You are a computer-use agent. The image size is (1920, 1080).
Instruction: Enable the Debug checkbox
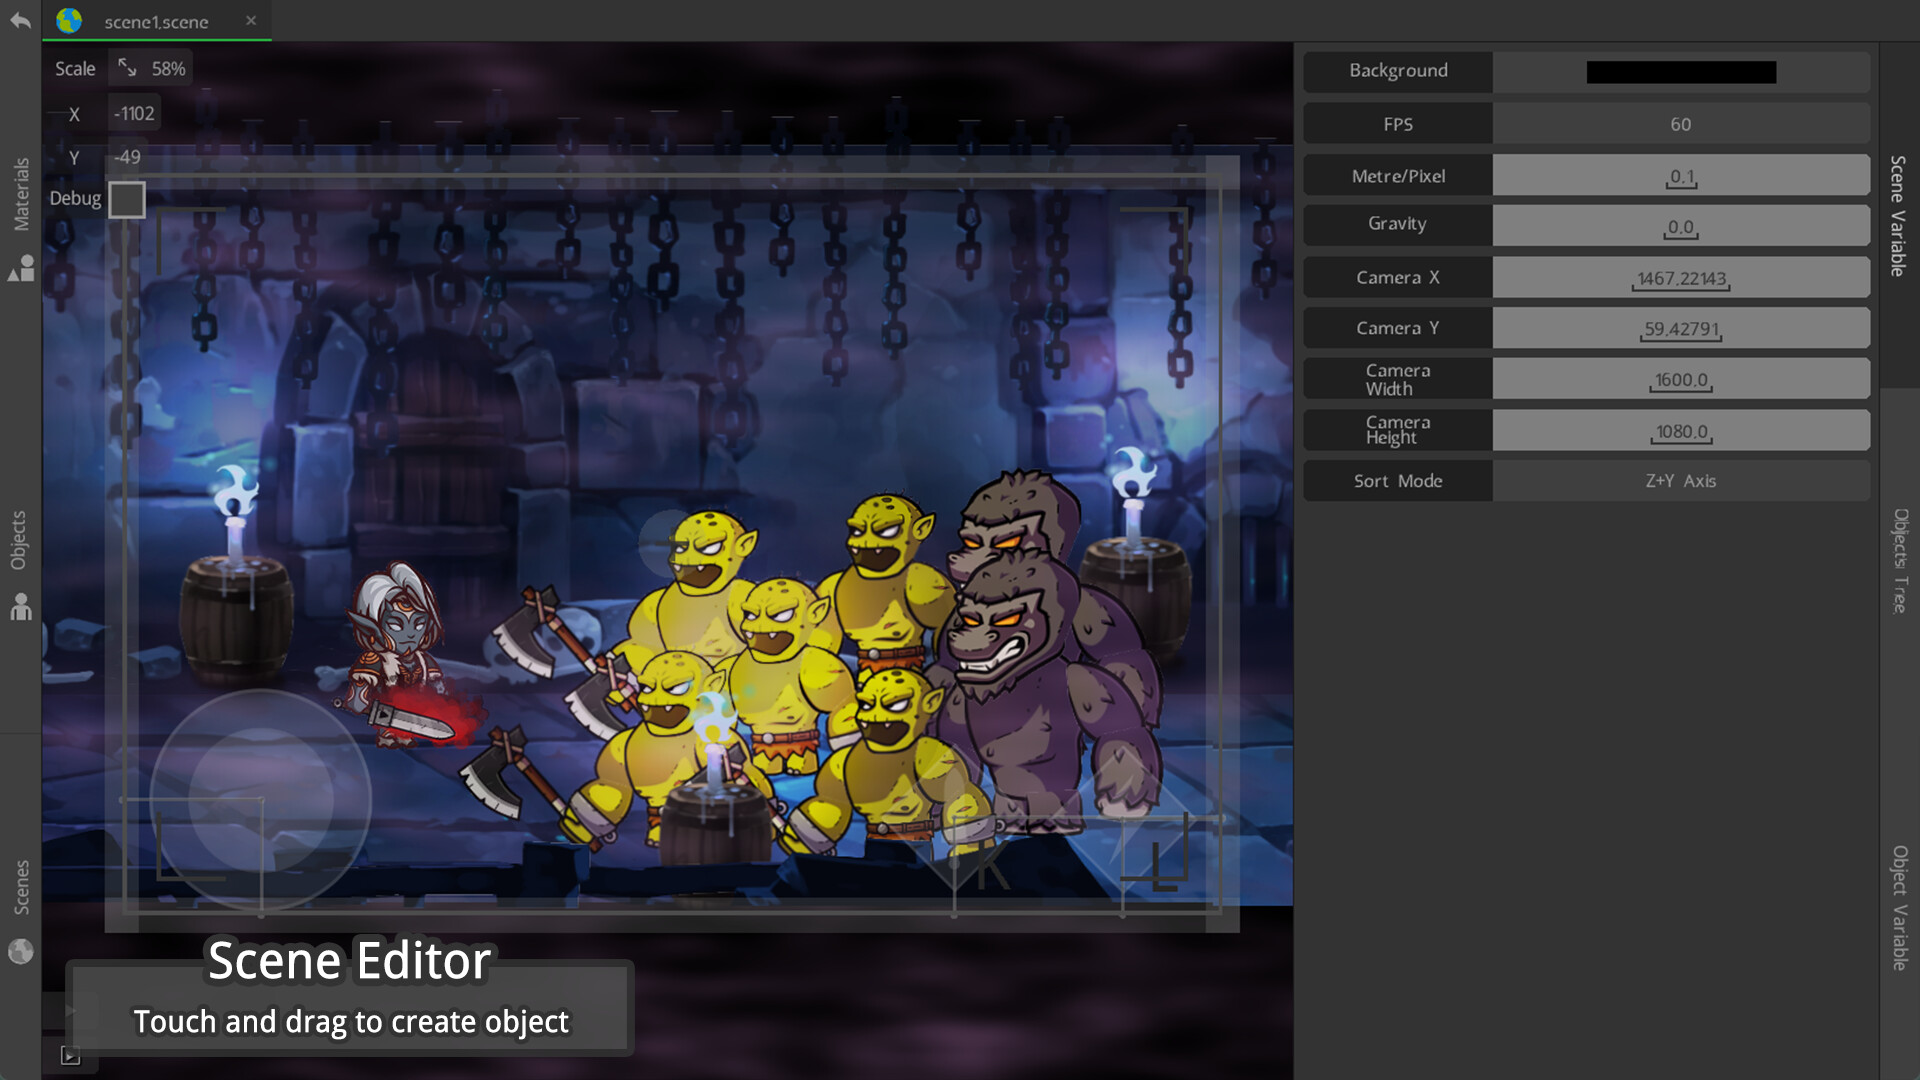(x=128, y=199)
